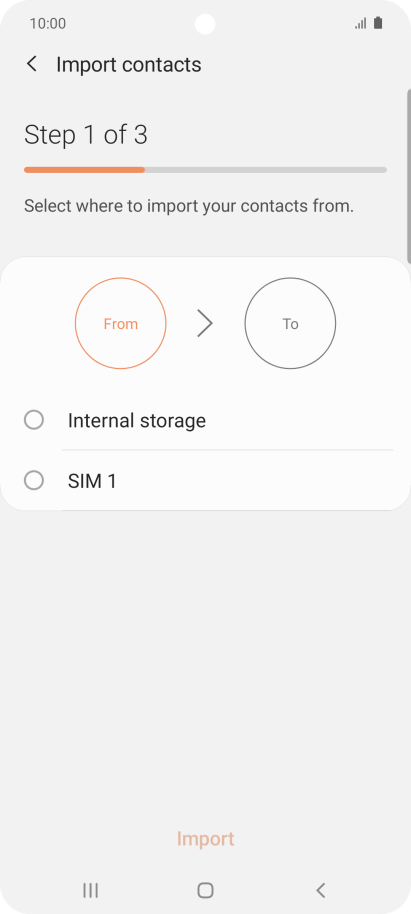Tap the system Back navigation button
411x914 pixels.
pos(320,890)
